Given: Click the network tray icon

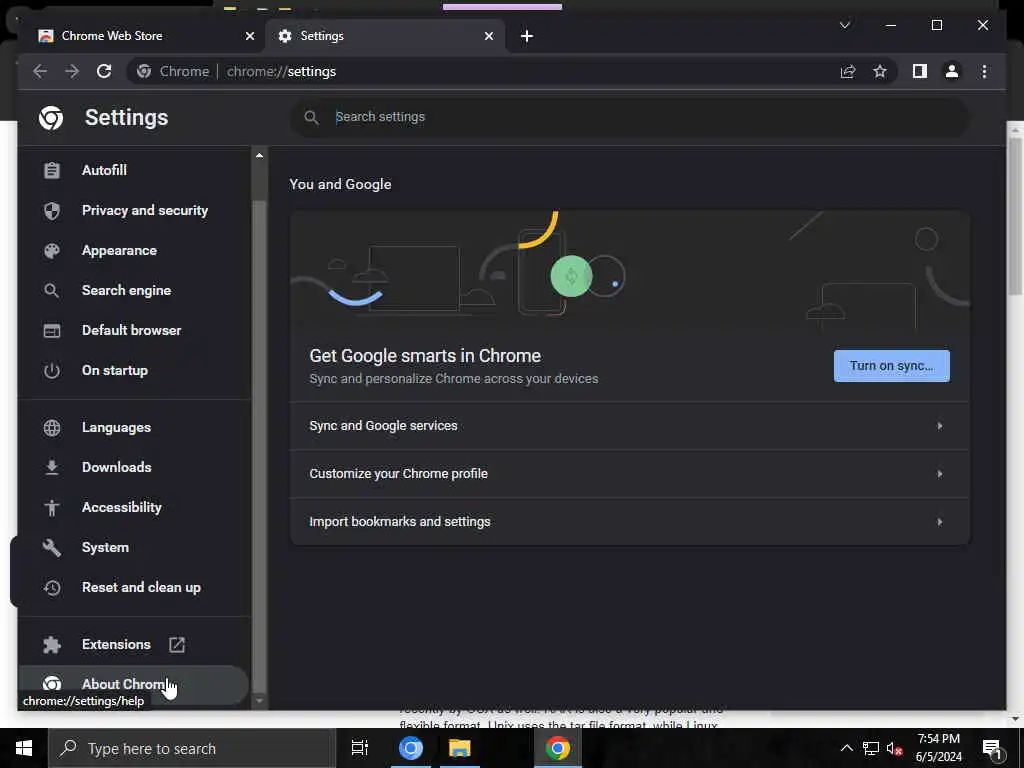Looking at the screenshot, I should (x=871, y=749).
